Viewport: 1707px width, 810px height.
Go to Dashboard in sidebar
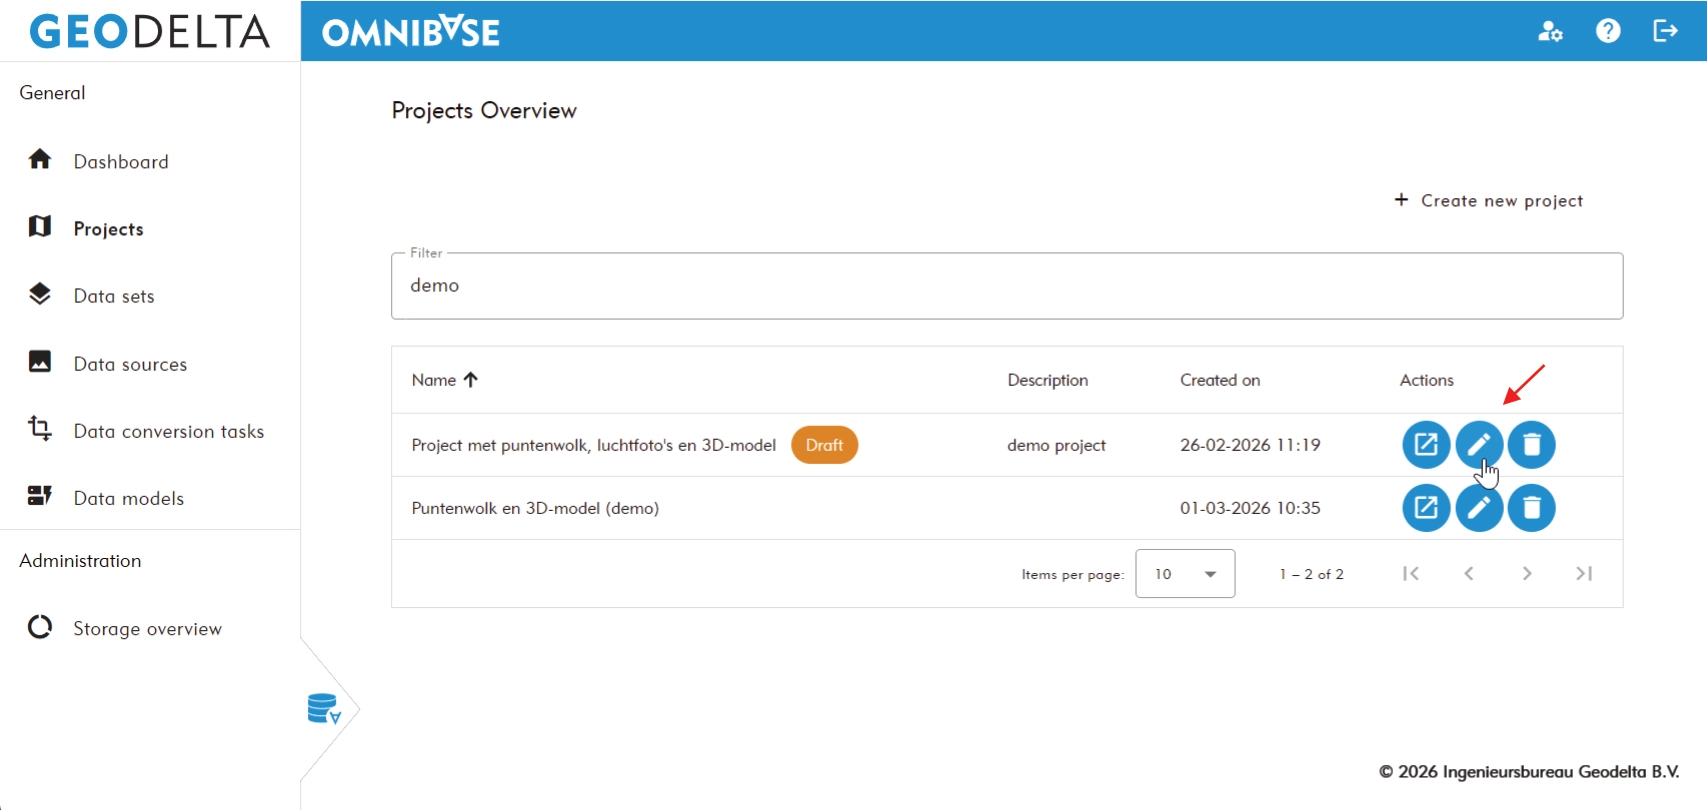click(x=120, y=162)
